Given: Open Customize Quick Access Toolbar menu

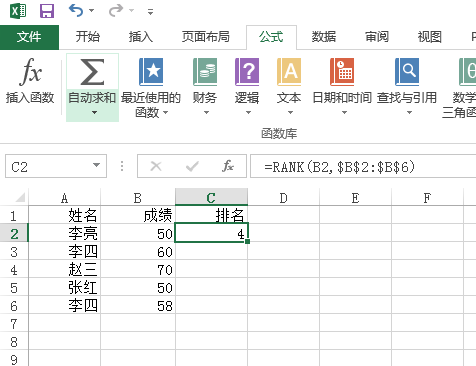Looking at the screenshot, I should (x=150, y=12).
